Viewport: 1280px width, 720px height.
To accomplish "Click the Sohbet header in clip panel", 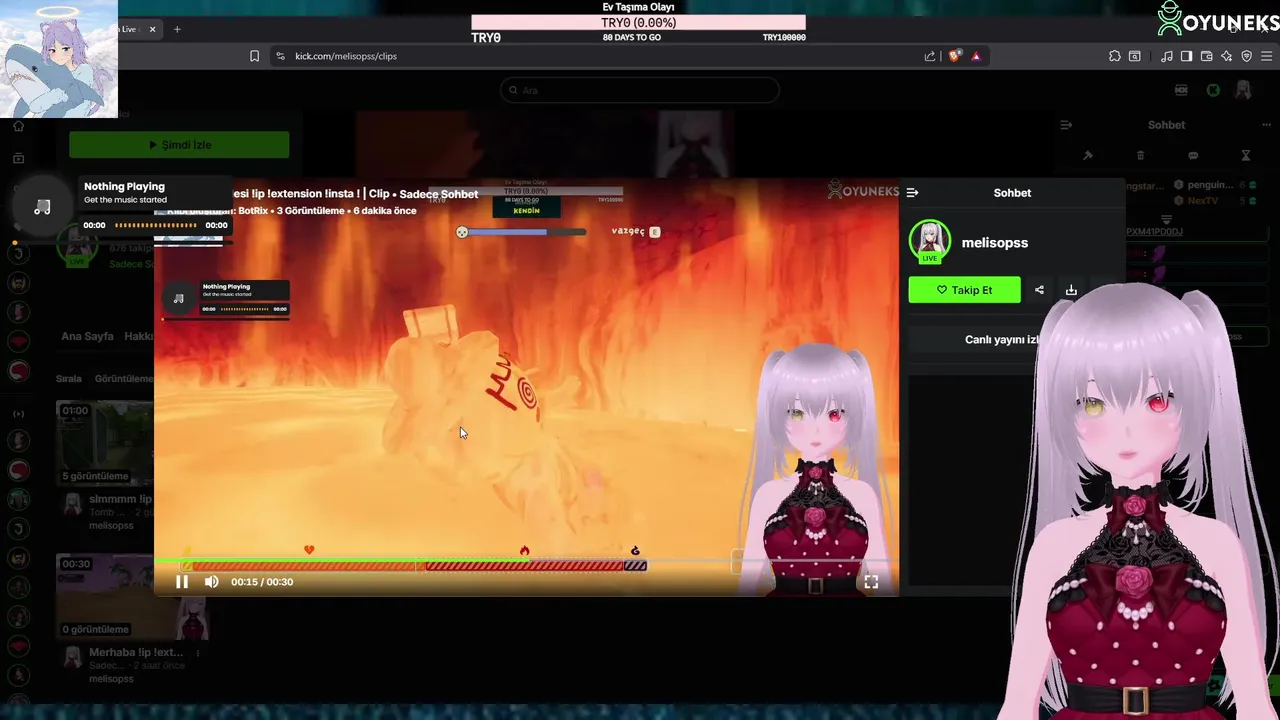I will [1012, 193].
